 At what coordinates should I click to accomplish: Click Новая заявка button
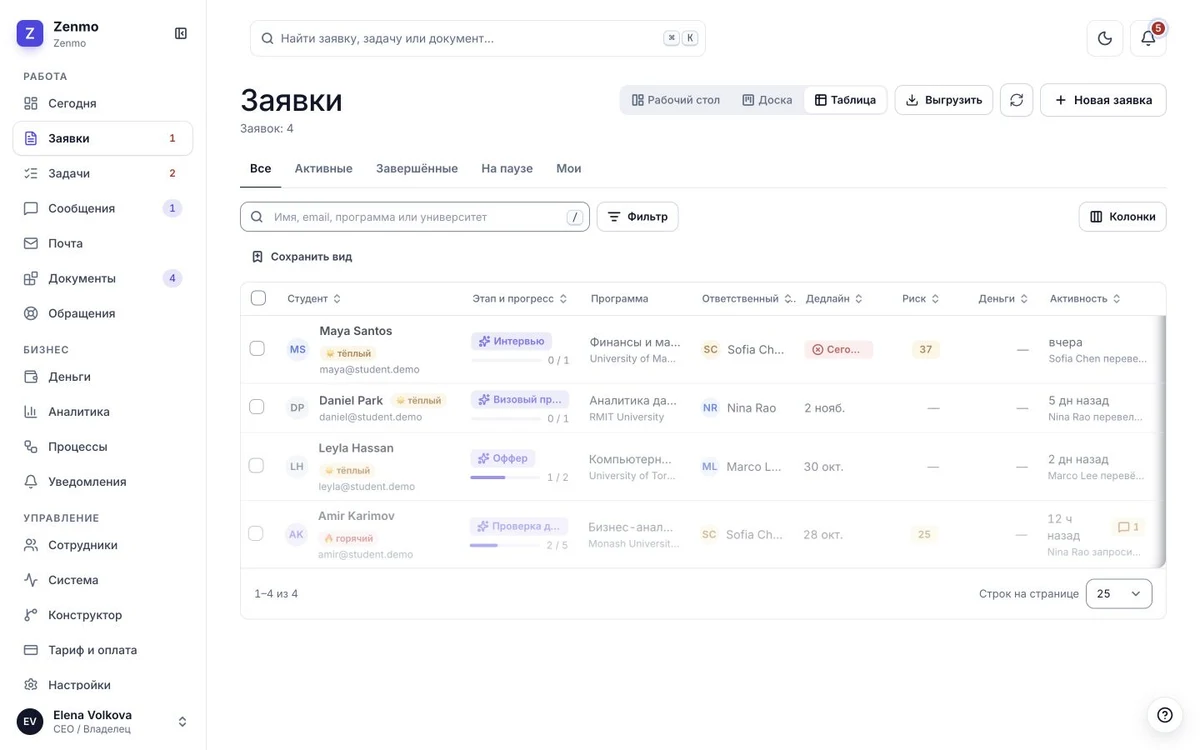[1103, 100]
